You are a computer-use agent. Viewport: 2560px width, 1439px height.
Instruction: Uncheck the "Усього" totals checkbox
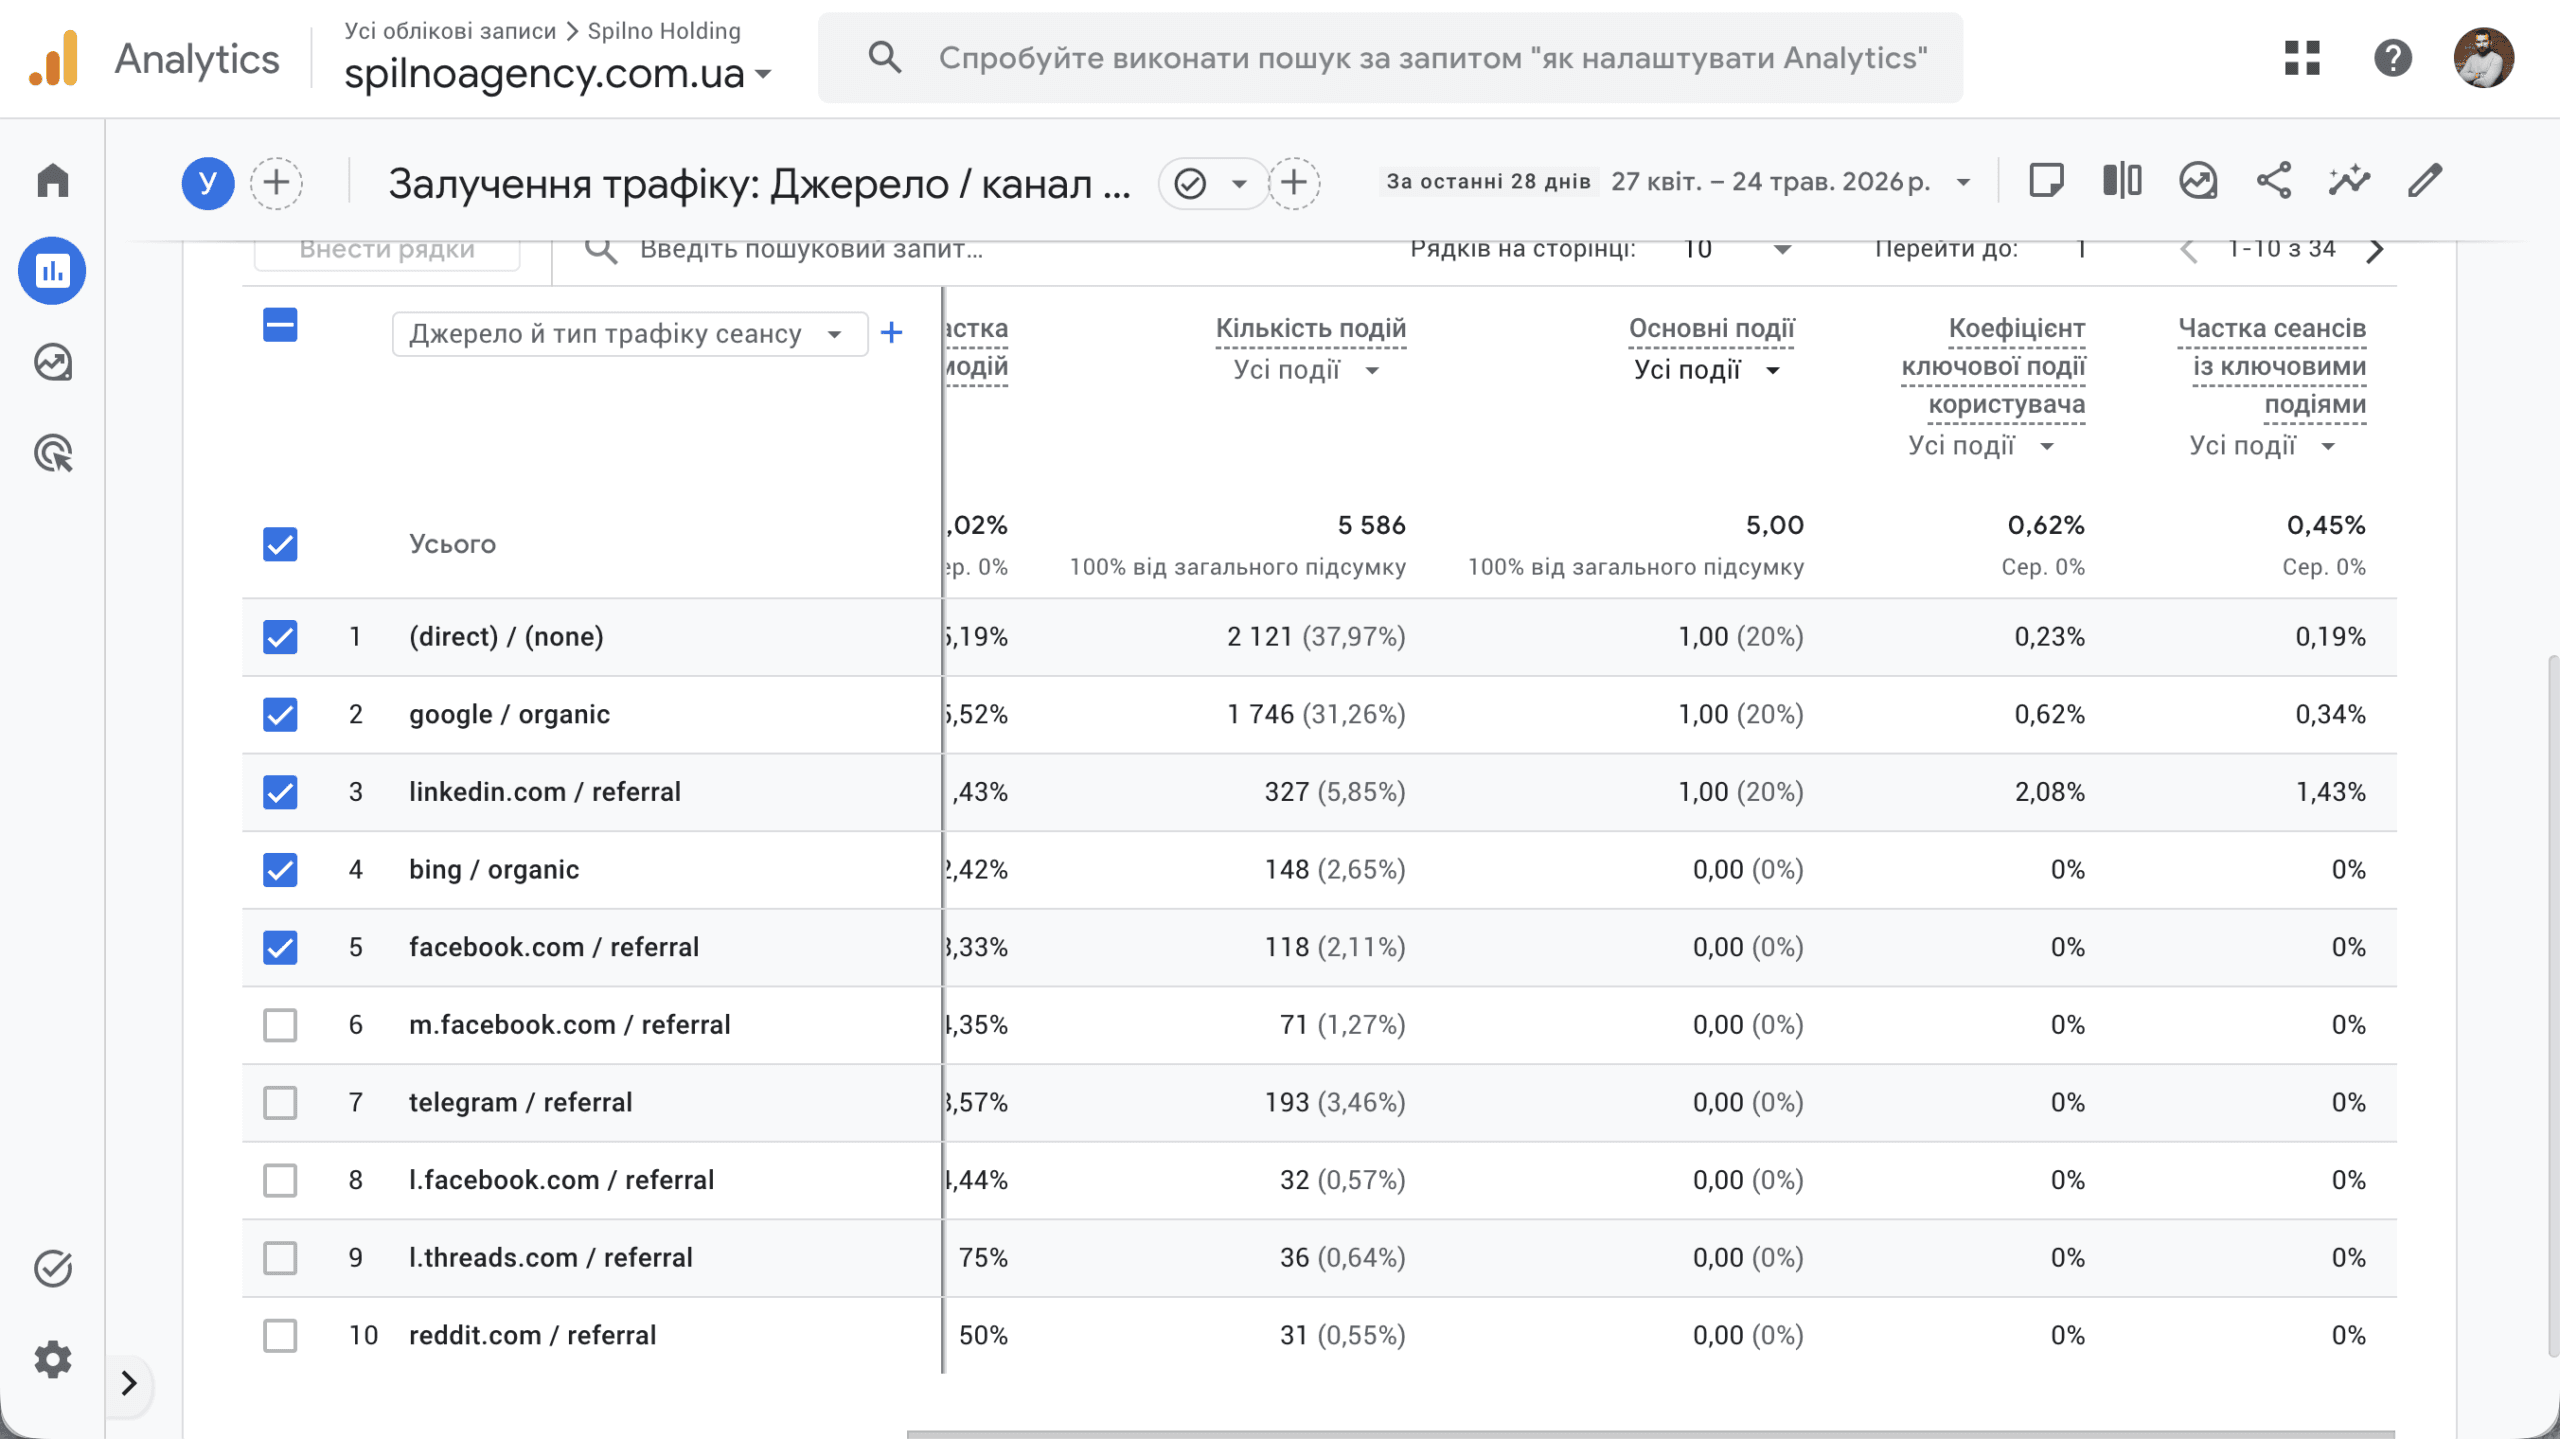(280, 544)
